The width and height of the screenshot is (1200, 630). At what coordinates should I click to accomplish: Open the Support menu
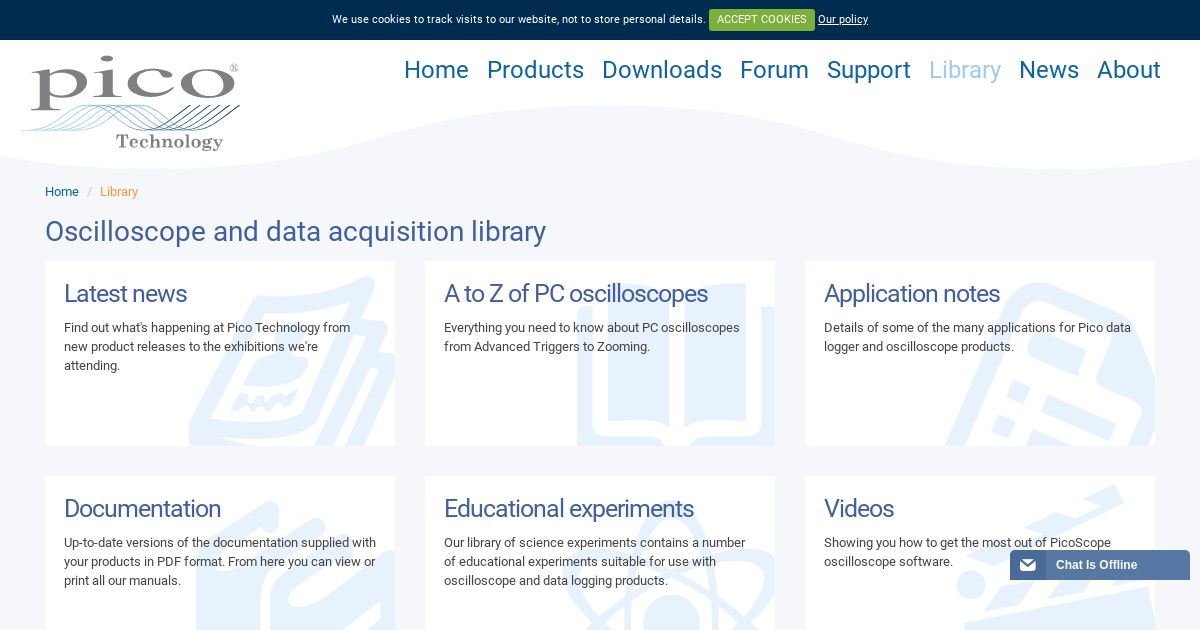(x=869, y=70)
